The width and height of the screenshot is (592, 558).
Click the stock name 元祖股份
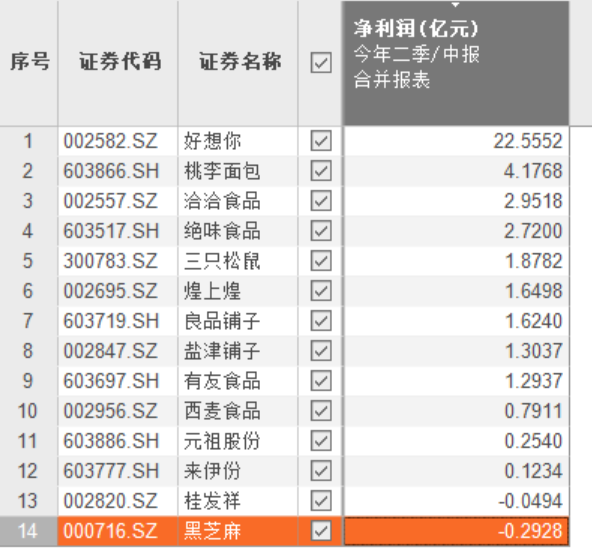coord(222,441)
